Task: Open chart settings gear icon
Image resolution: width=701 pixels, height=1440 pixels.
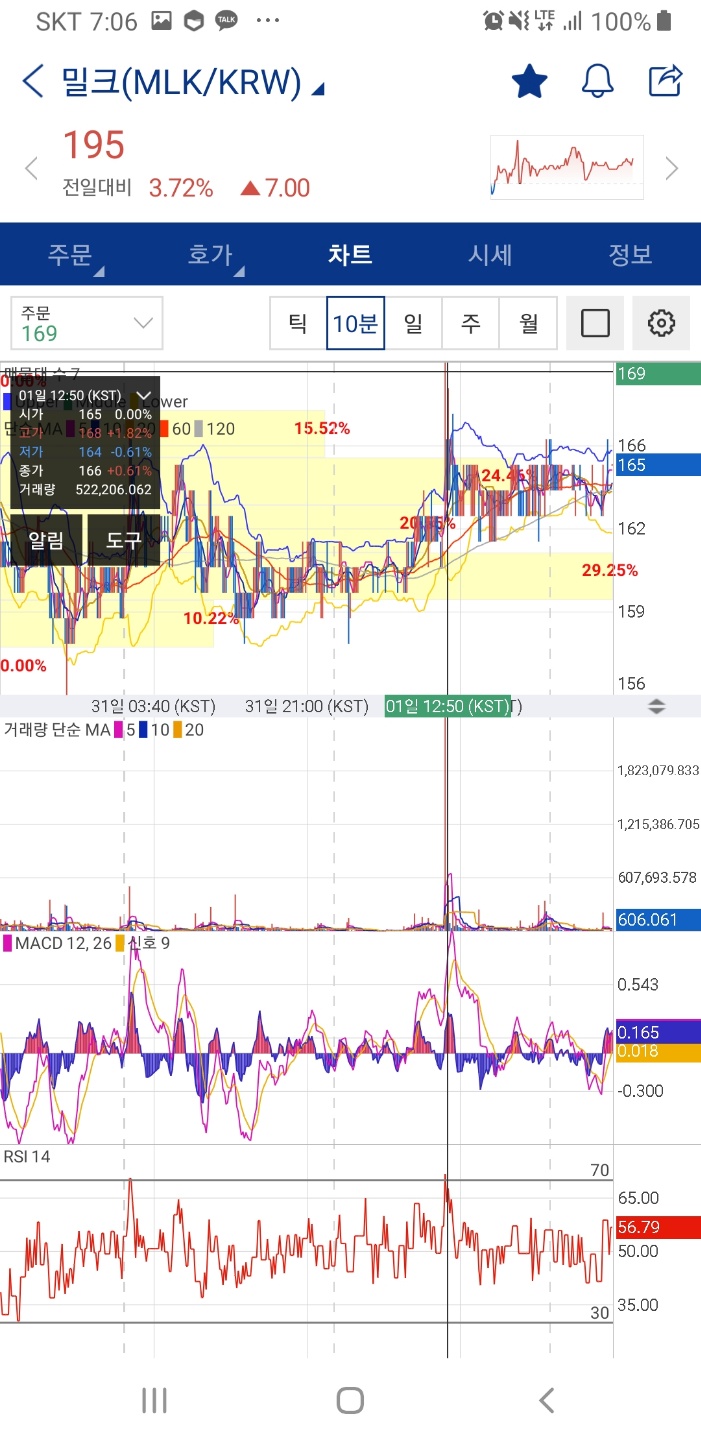Action: pyautogui.click(x=661, y=323)
